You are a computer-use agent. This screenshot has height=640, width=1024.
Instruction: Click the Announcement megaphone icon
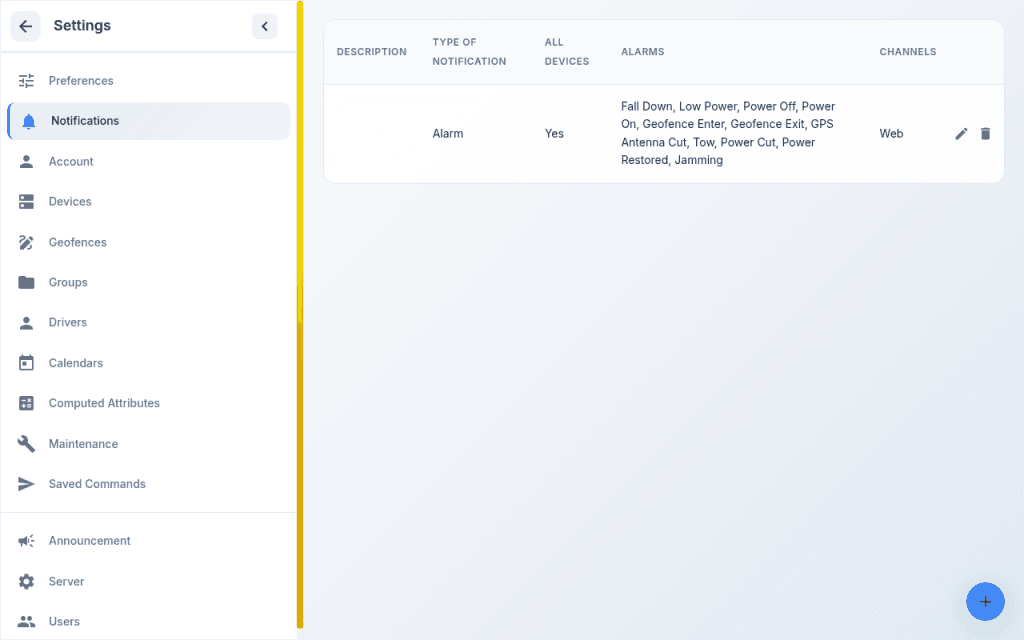pos(26,541)
